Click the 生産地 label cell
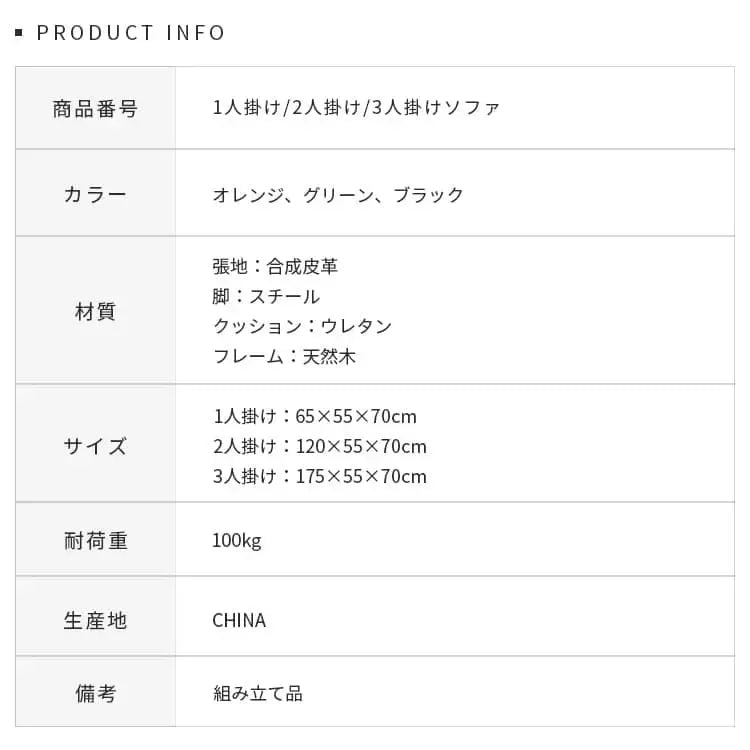750x750 pixels. [x=95, y=620]
